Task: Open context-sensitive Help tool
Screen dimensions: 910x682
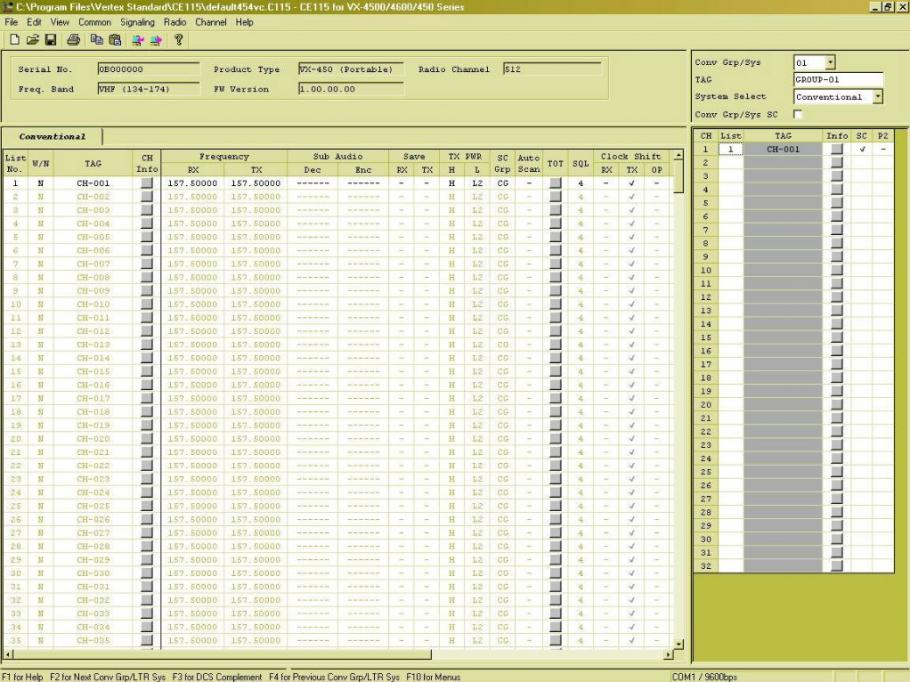Action: (179, 40)
